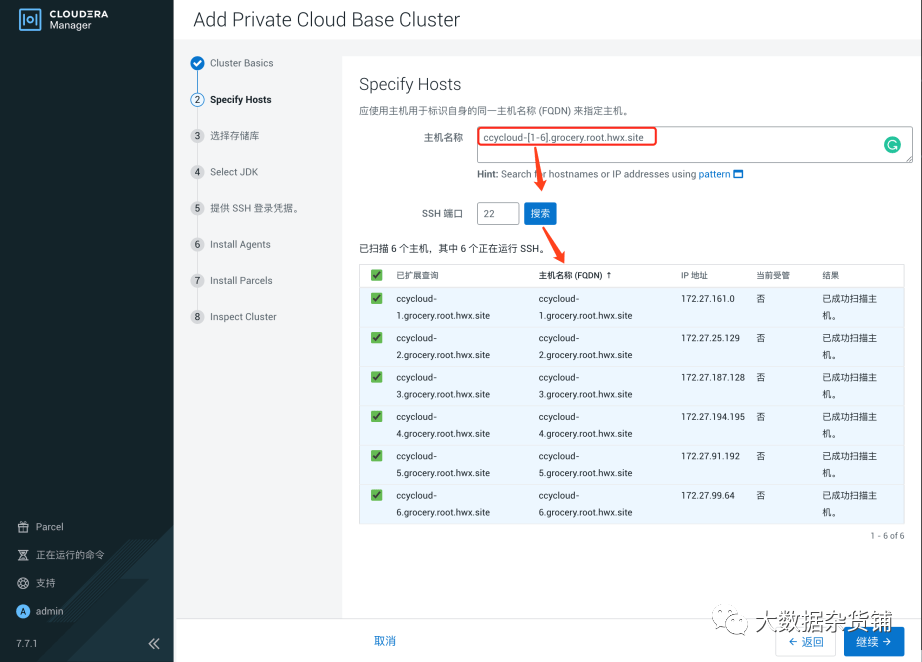This screenshot has height=662, width=922.
Task: Click step 6 number circle
Action: 198,244
